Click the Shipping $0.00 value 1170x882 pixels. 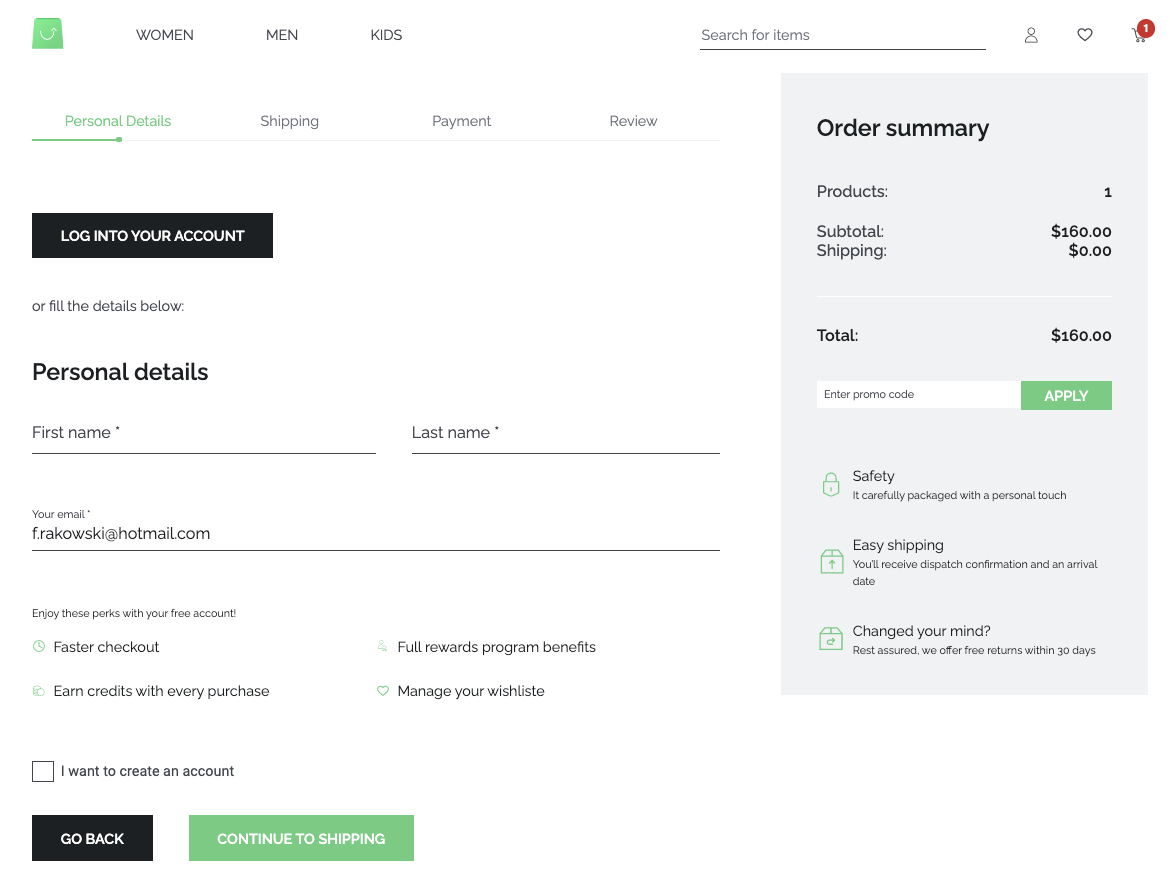click(1089, 251)
